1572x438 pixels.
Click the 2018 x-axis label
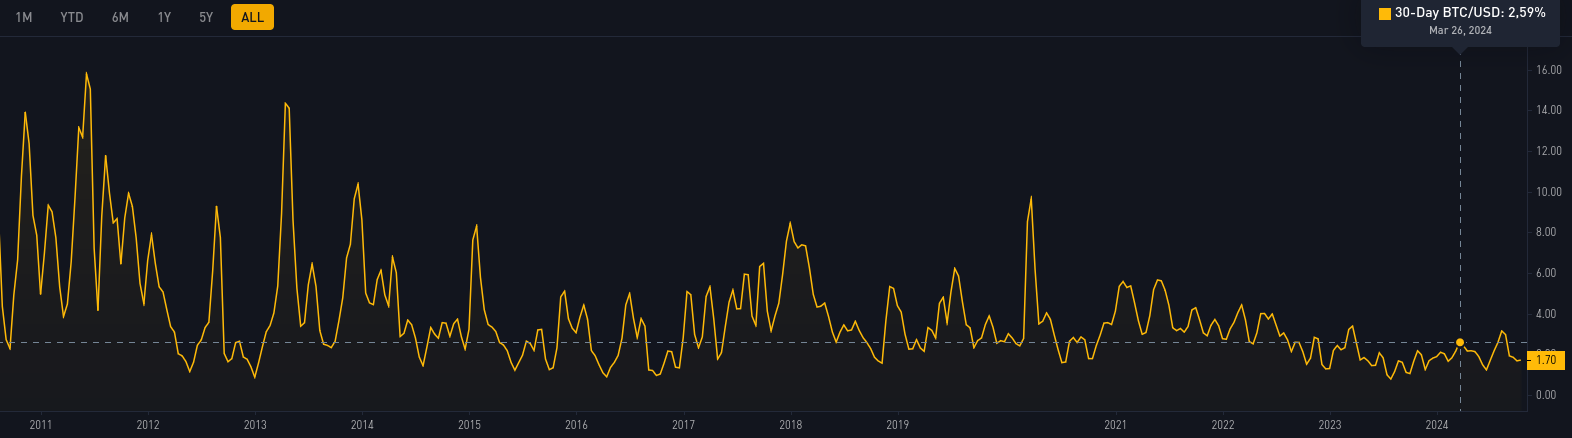[x=790, y=425]
